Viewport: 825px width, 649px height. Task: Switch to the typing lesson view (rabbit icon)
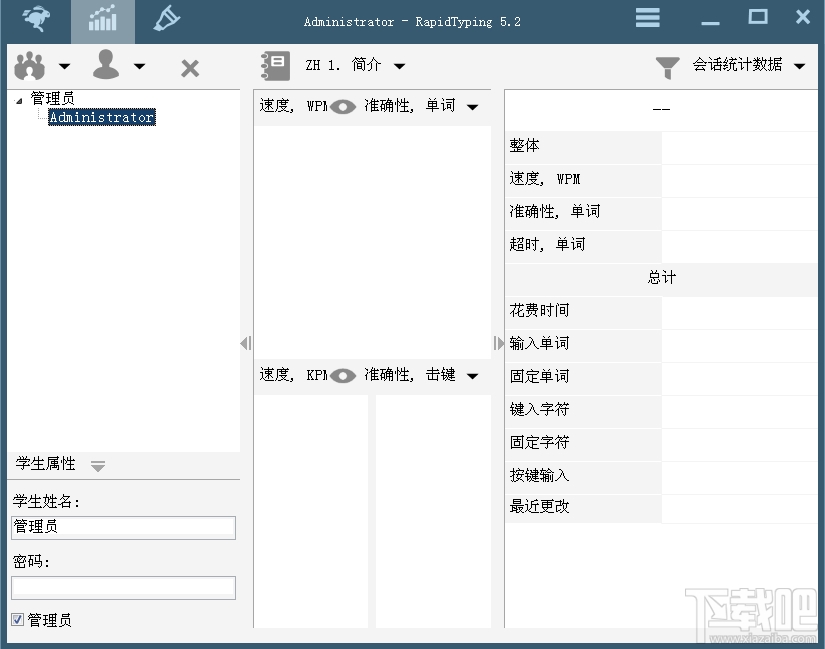pos(37,20)
